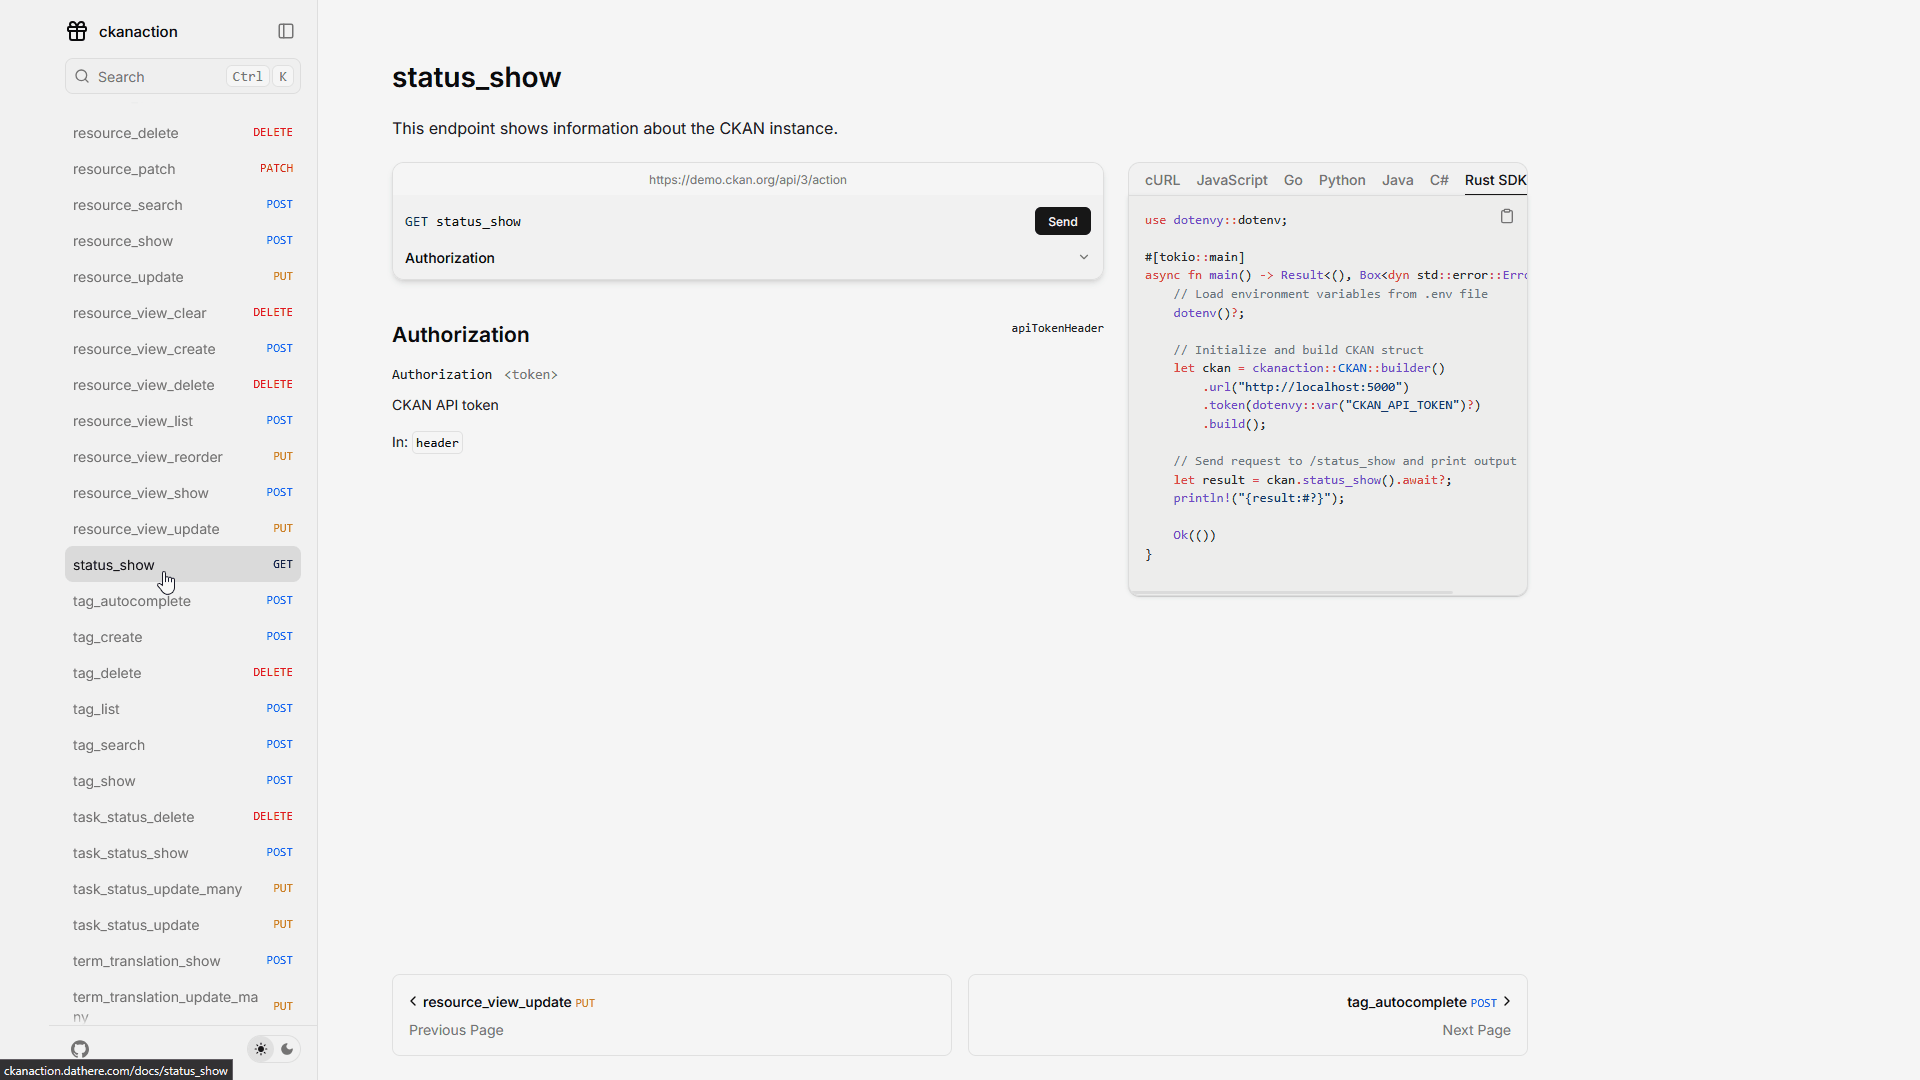Click the previous page left chevron icon

click(x=413, y=1001)
